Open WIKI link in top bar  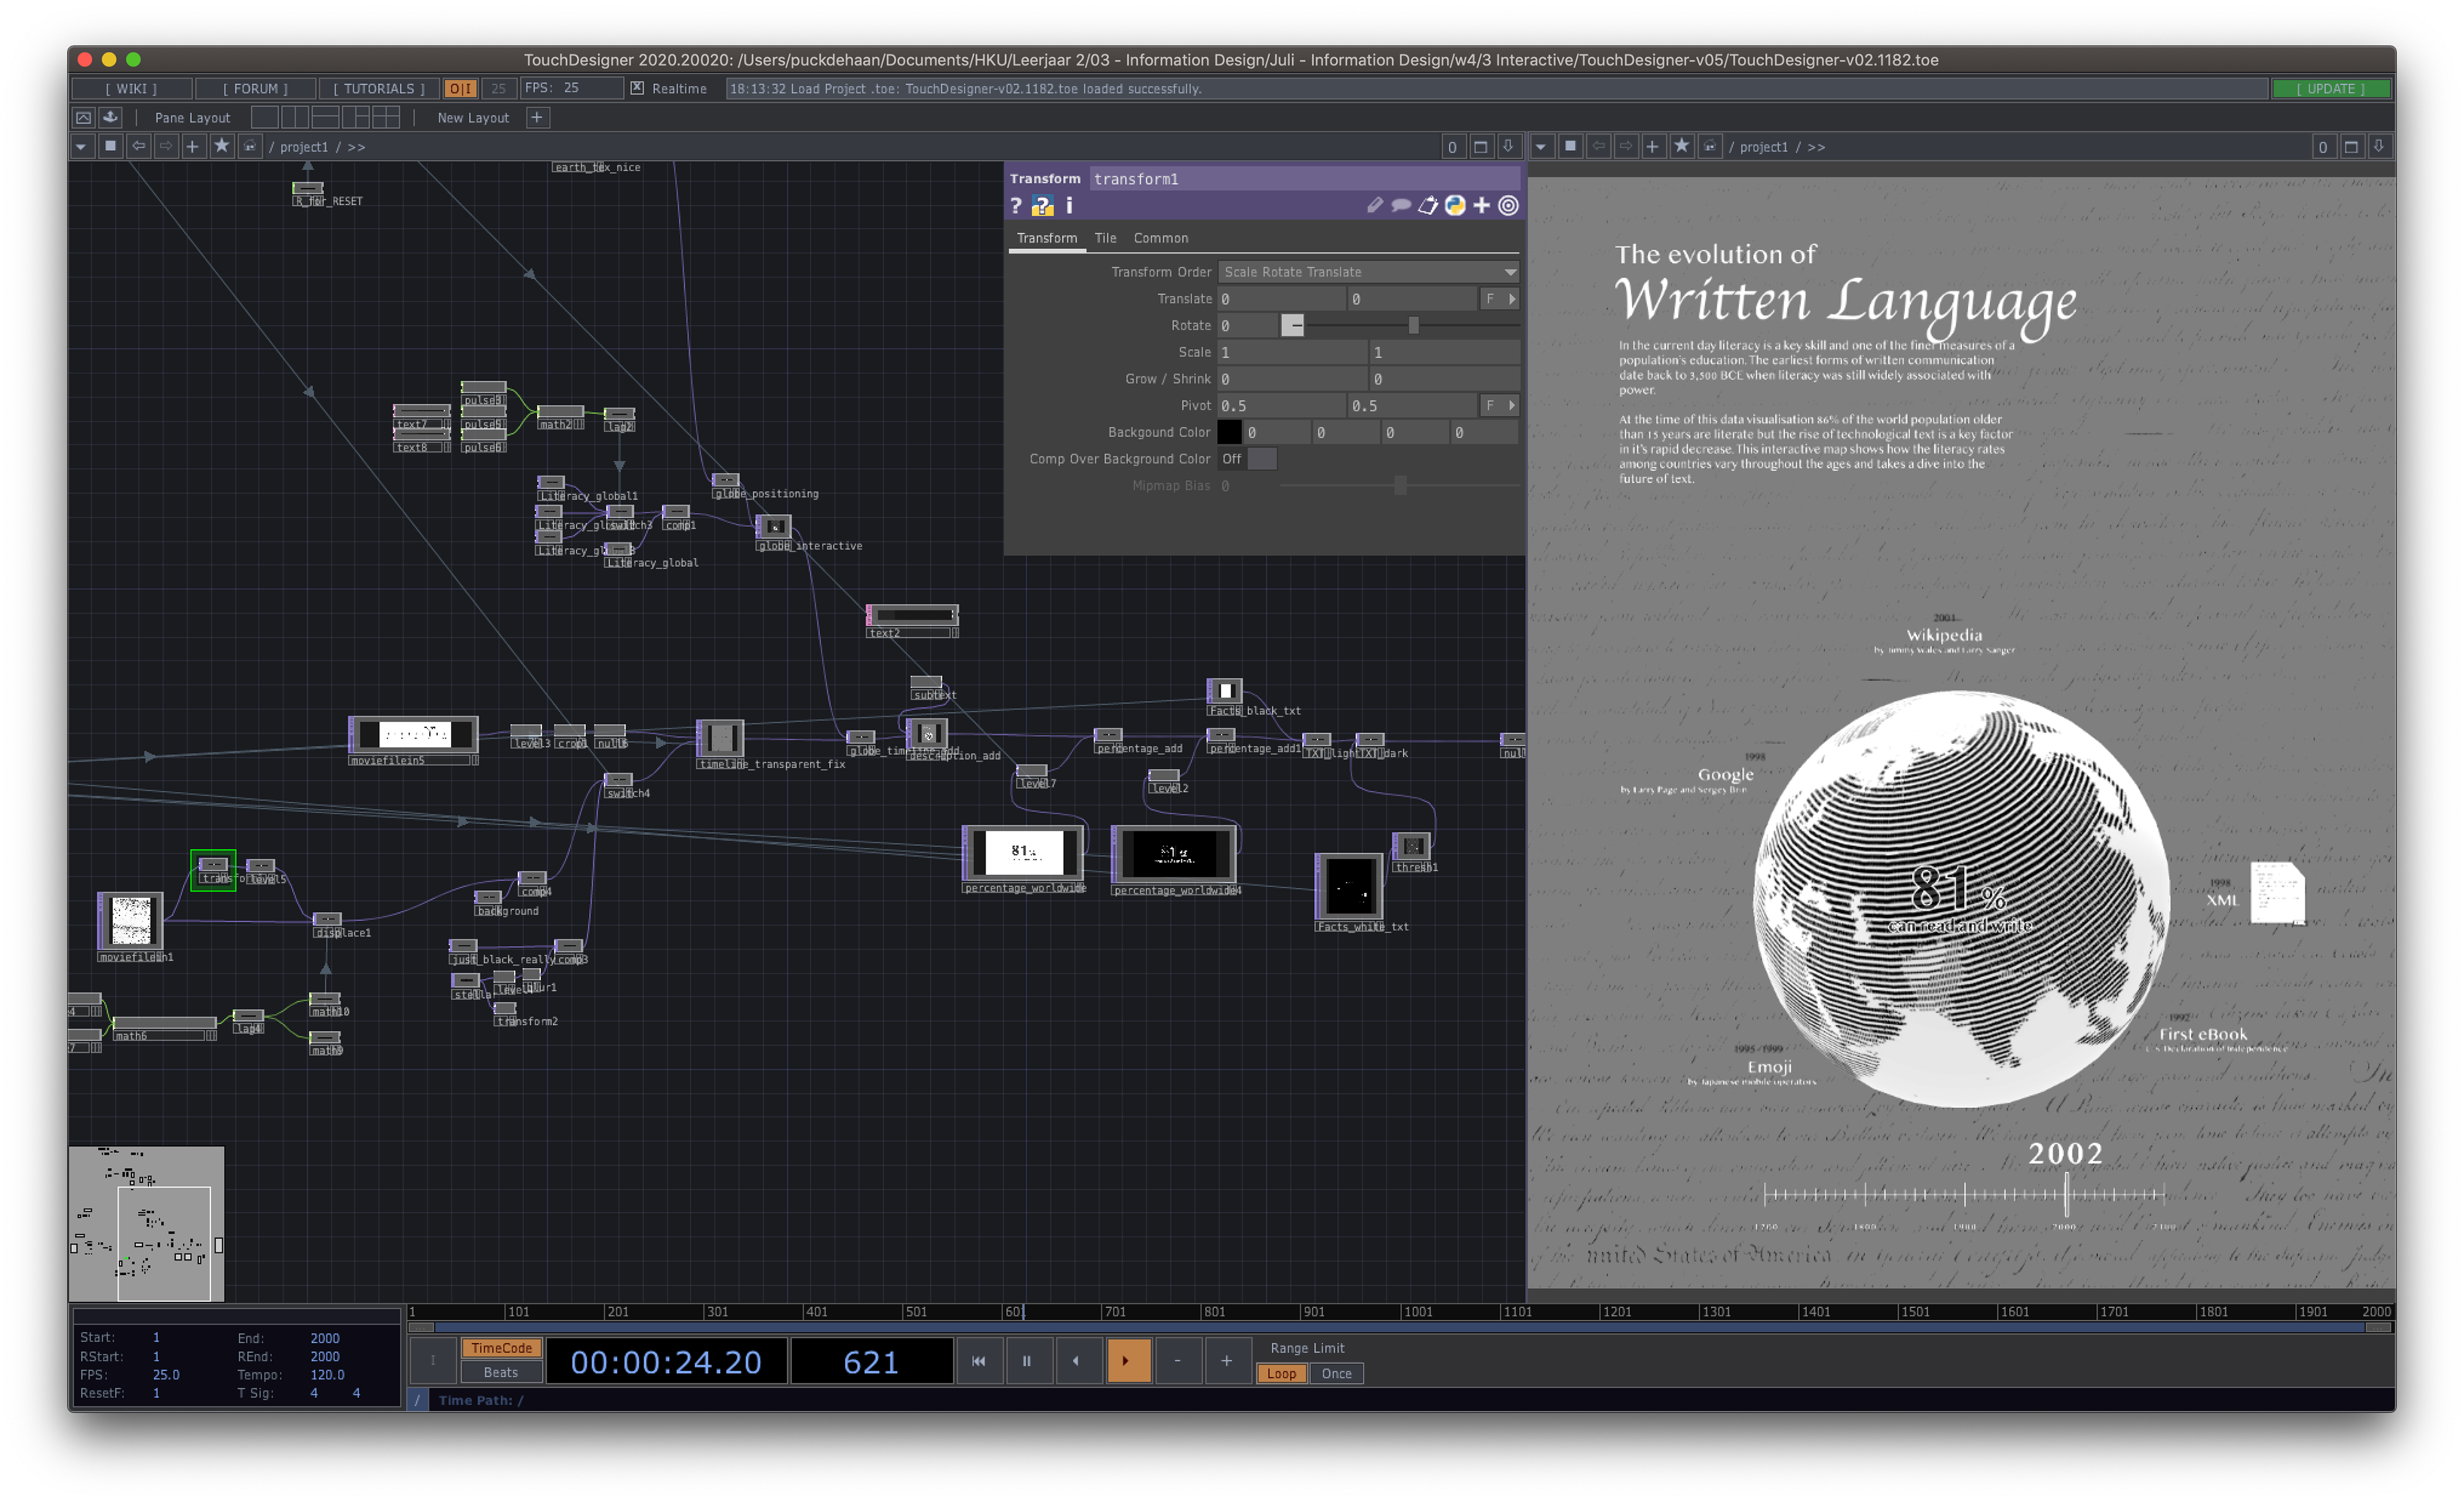(x=131, y=88)
